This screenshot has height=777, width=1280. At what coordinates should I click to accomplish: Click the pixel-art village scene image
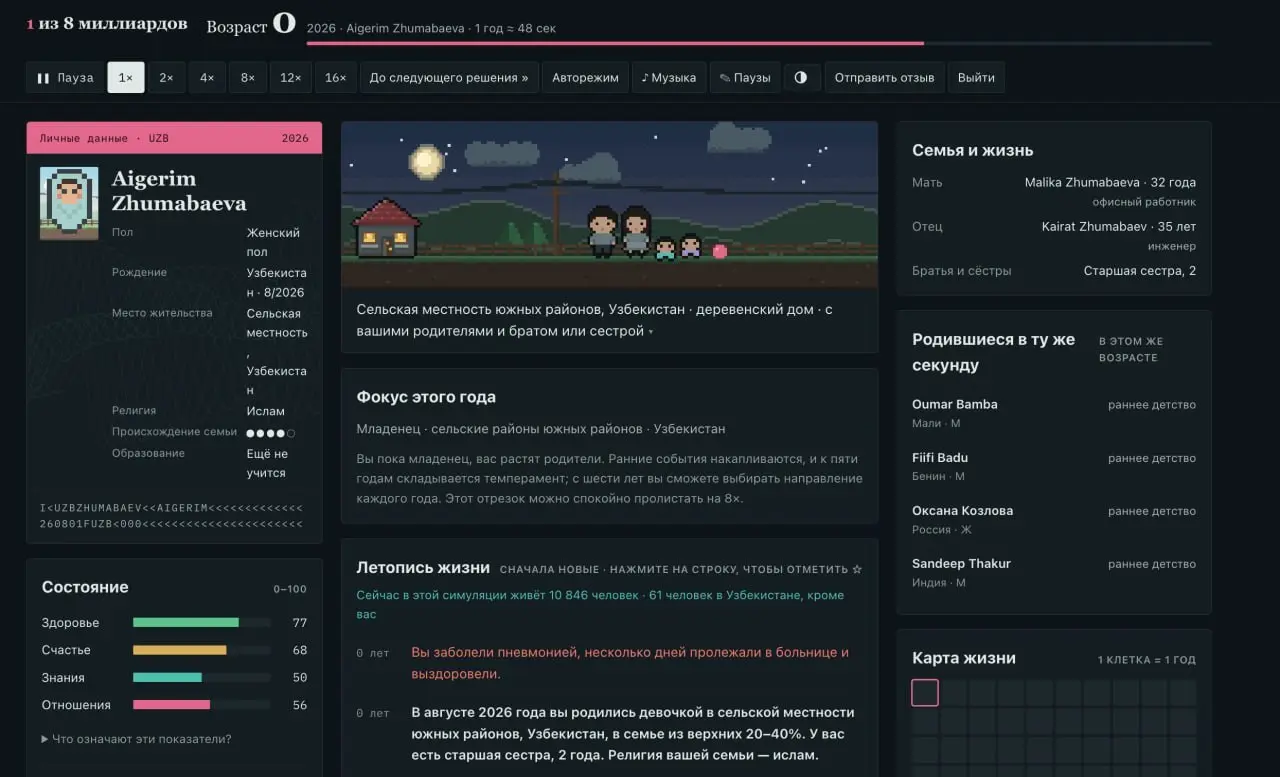coord(609,205)
